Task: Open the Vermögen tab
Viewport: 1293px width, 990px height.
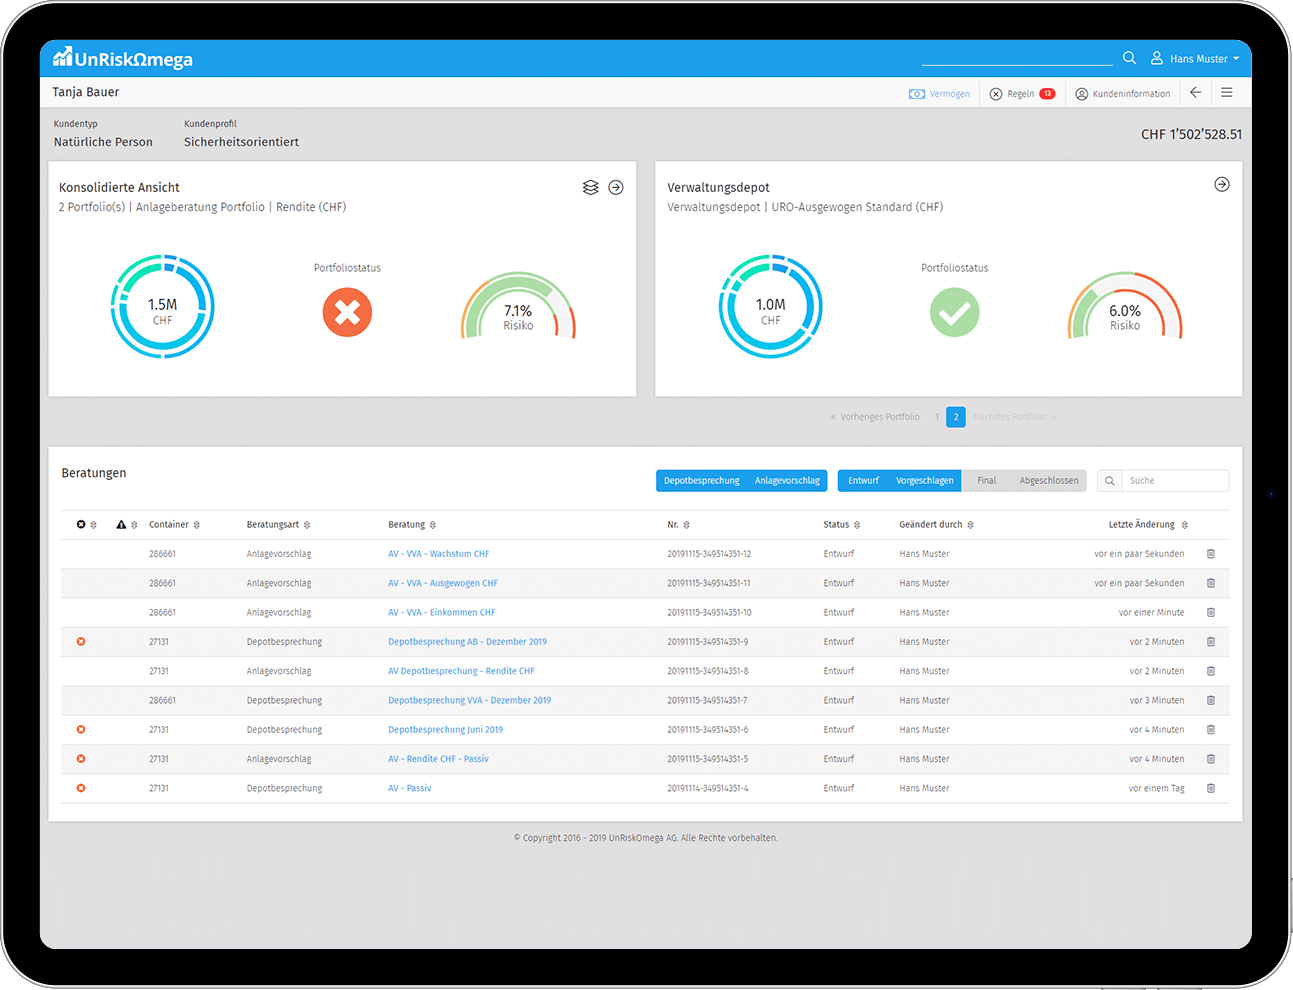Action: (939, 94)
